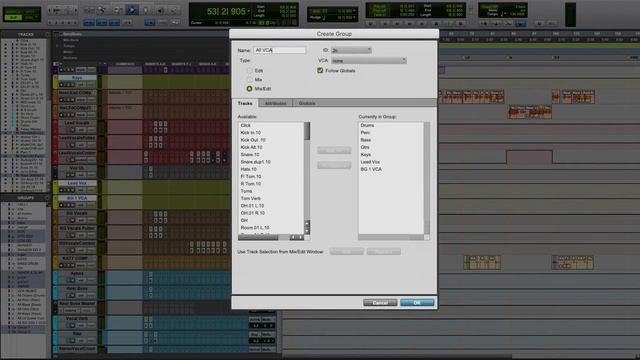Choose the Edit group type

click(x=249, y=71)
